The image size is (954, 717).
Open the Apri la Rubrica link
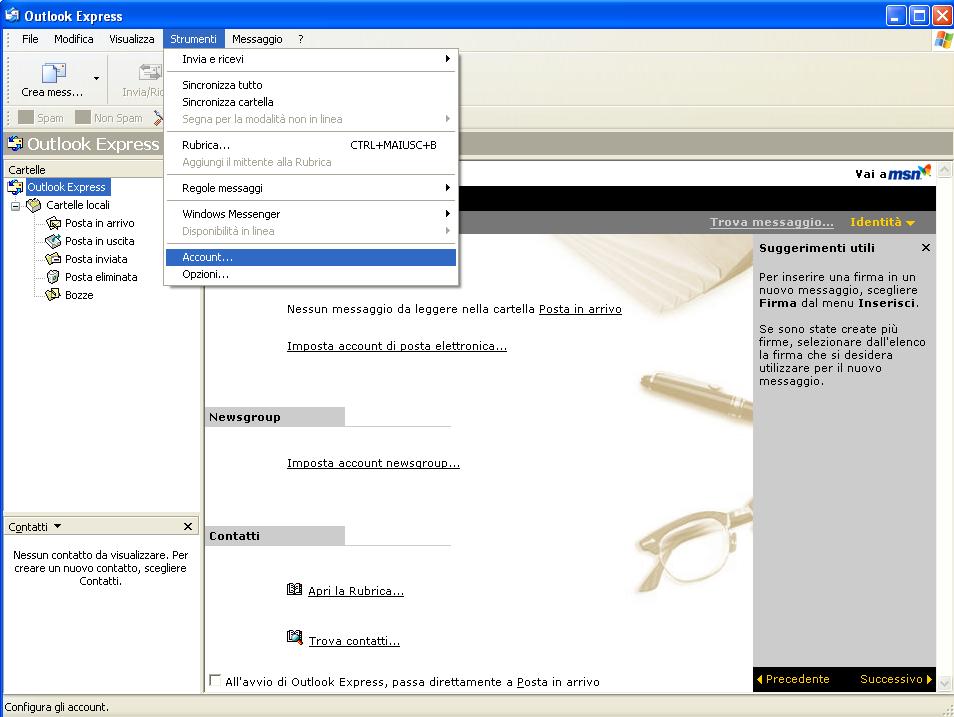(356, 591)
